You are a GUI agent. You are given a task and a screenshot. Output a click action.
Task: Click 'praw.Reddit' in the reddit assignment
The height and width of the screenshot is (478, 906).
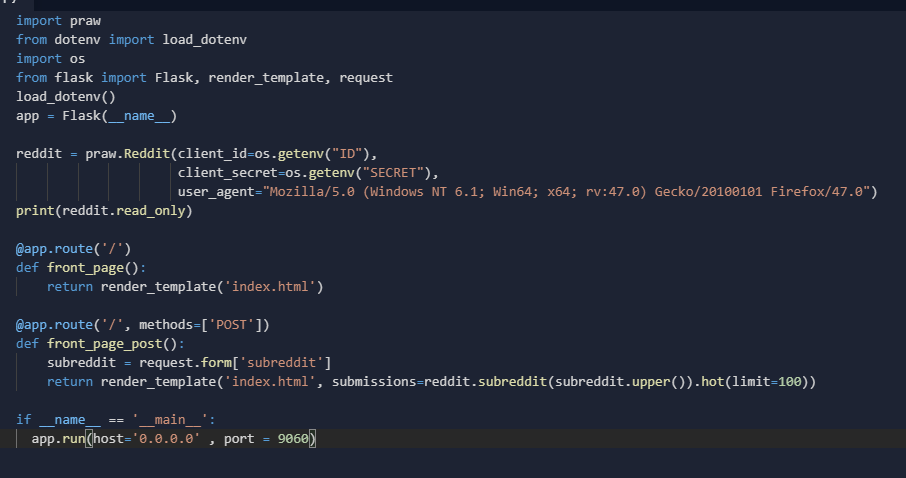[x=128, y=154]
